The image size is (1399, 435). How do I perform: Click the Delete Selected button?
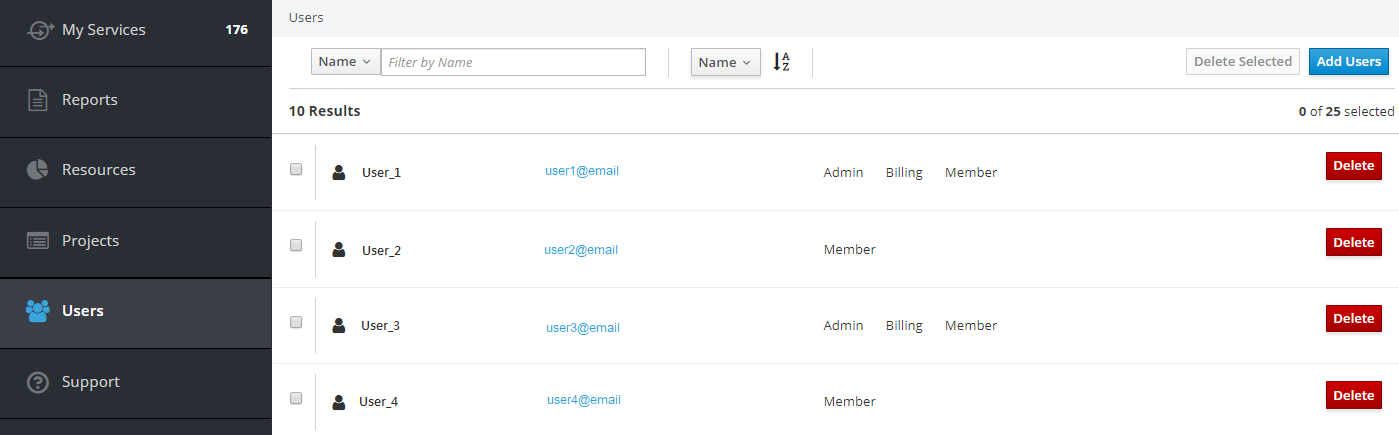pyautogui.click(x=1243, y=62)
